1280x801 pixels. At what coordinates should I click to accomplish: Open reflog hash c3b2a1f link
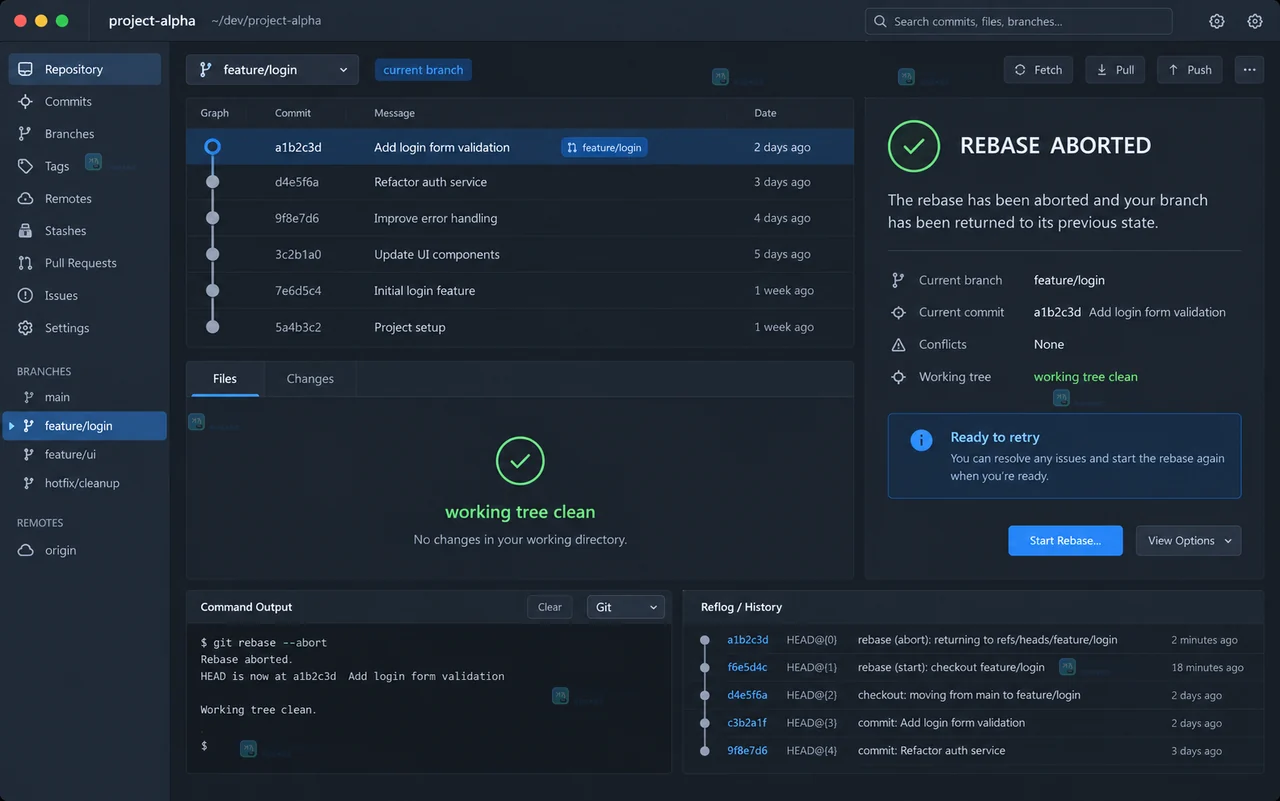click(747, 723)
